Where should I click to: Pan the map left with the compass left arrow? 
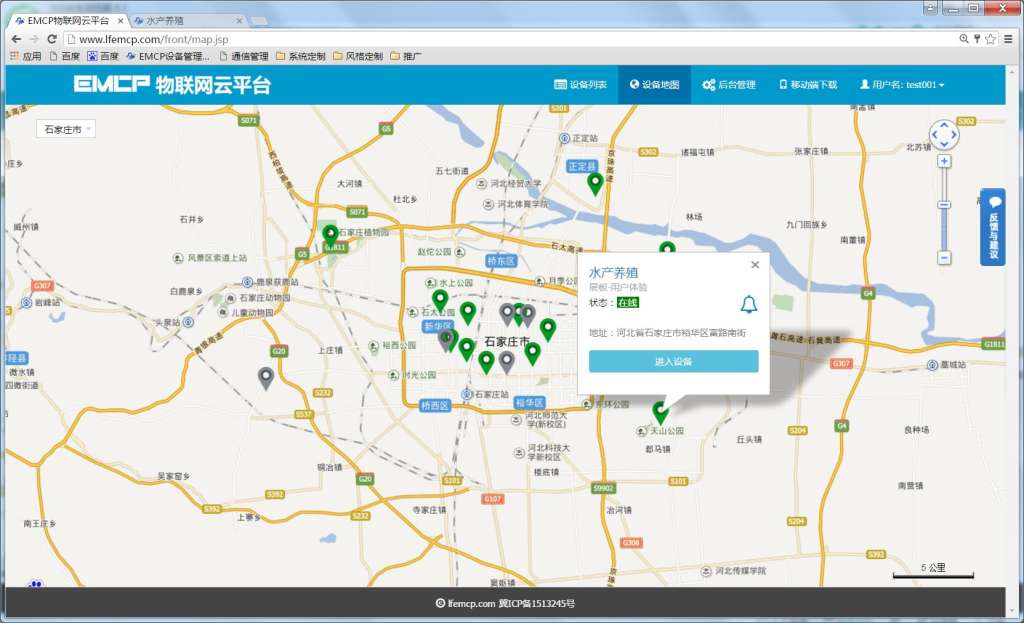point(934,135)
